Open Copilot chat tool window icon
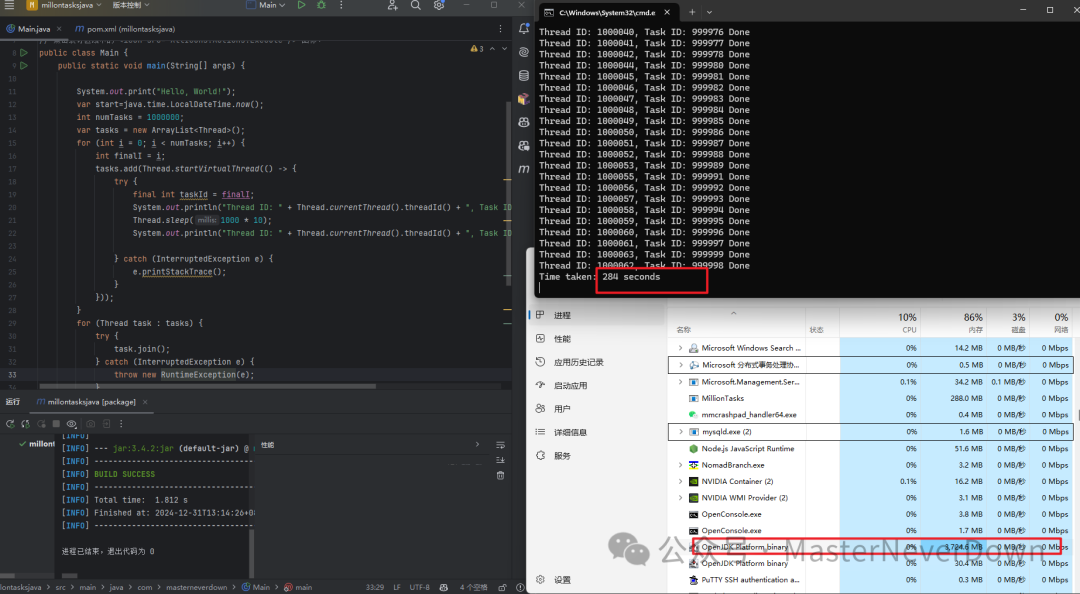 523,146
